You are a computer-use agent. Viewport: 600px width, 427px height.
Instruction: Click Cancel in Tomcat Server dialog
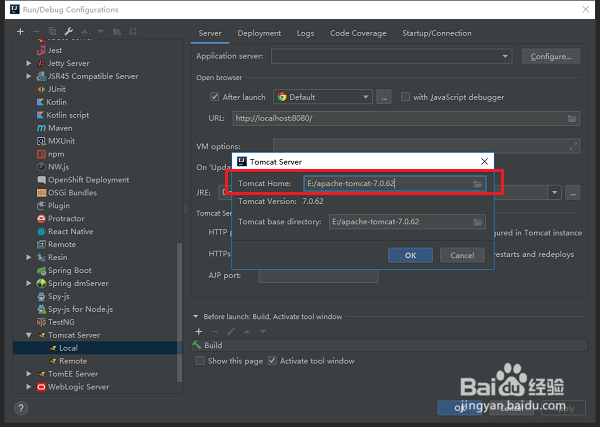point(462,255)
